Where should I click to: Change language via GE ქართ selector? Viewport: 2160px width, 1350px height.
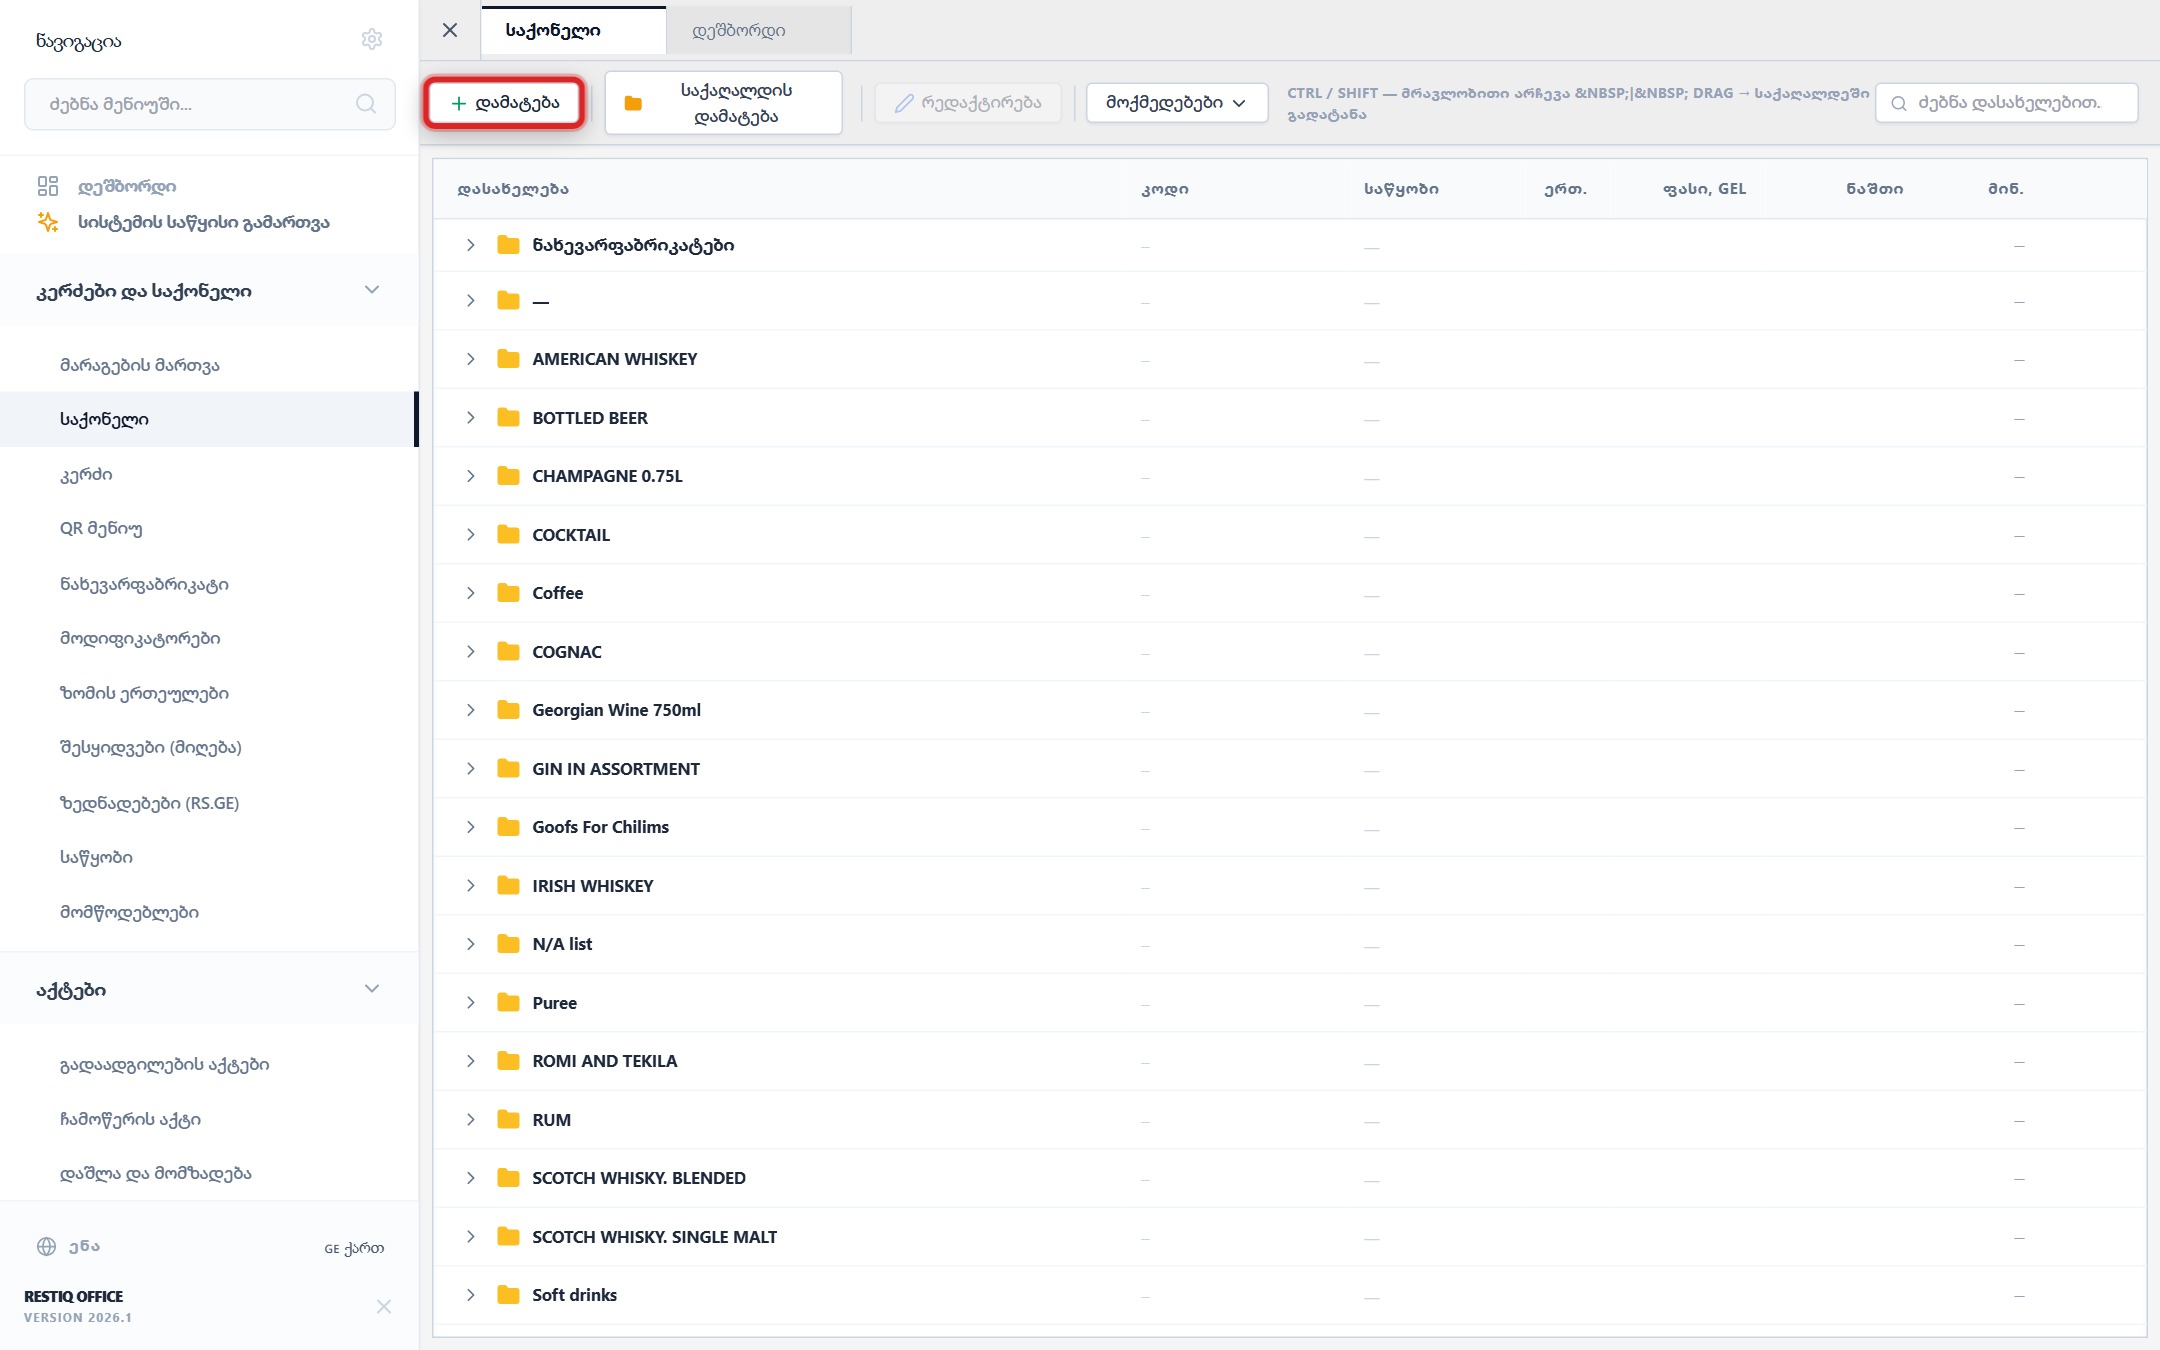[x=354, y=1248]
